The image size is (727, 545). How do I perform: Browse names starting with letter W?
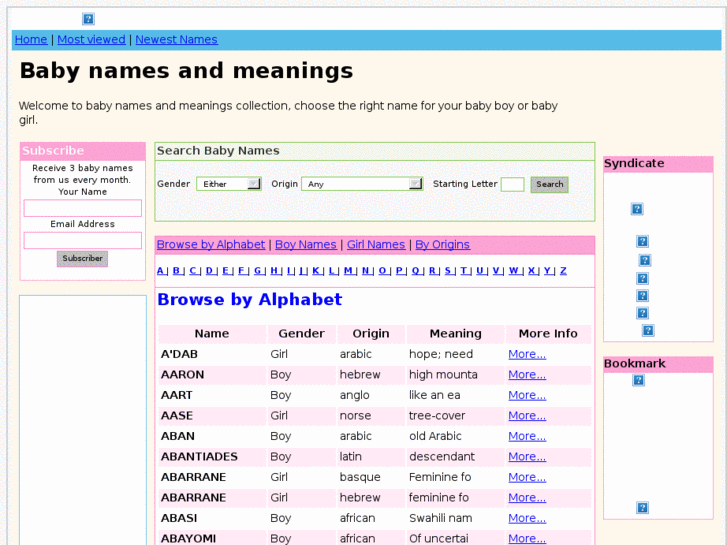point(513,270)
